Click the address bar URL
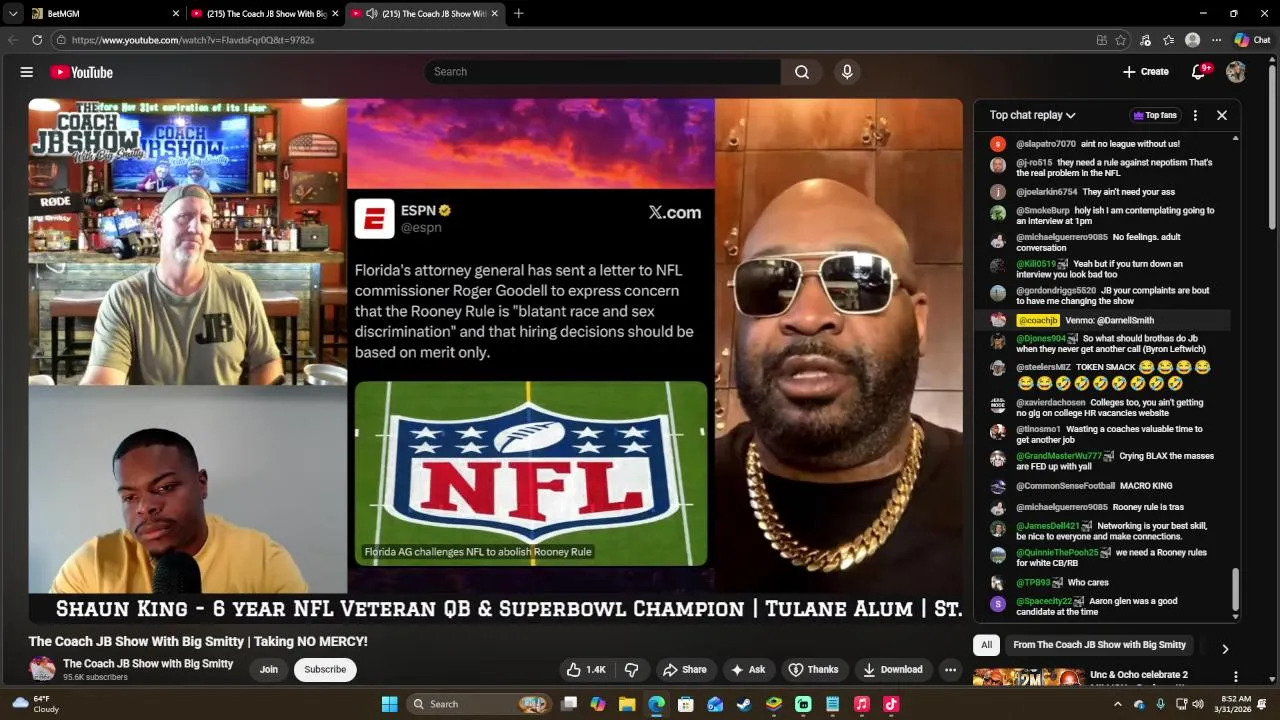The image size is (1280, 720). point(193,40)
